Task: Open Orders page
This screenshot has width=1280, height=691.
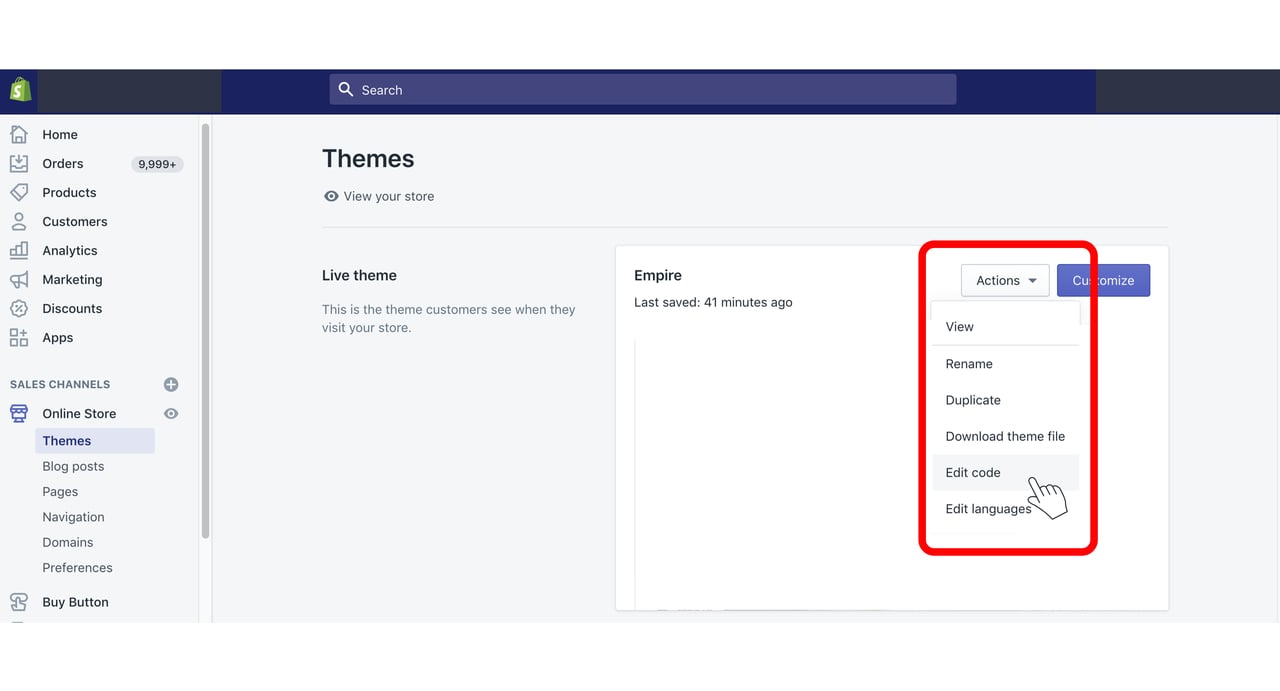Action: click(x=63, y=163)
